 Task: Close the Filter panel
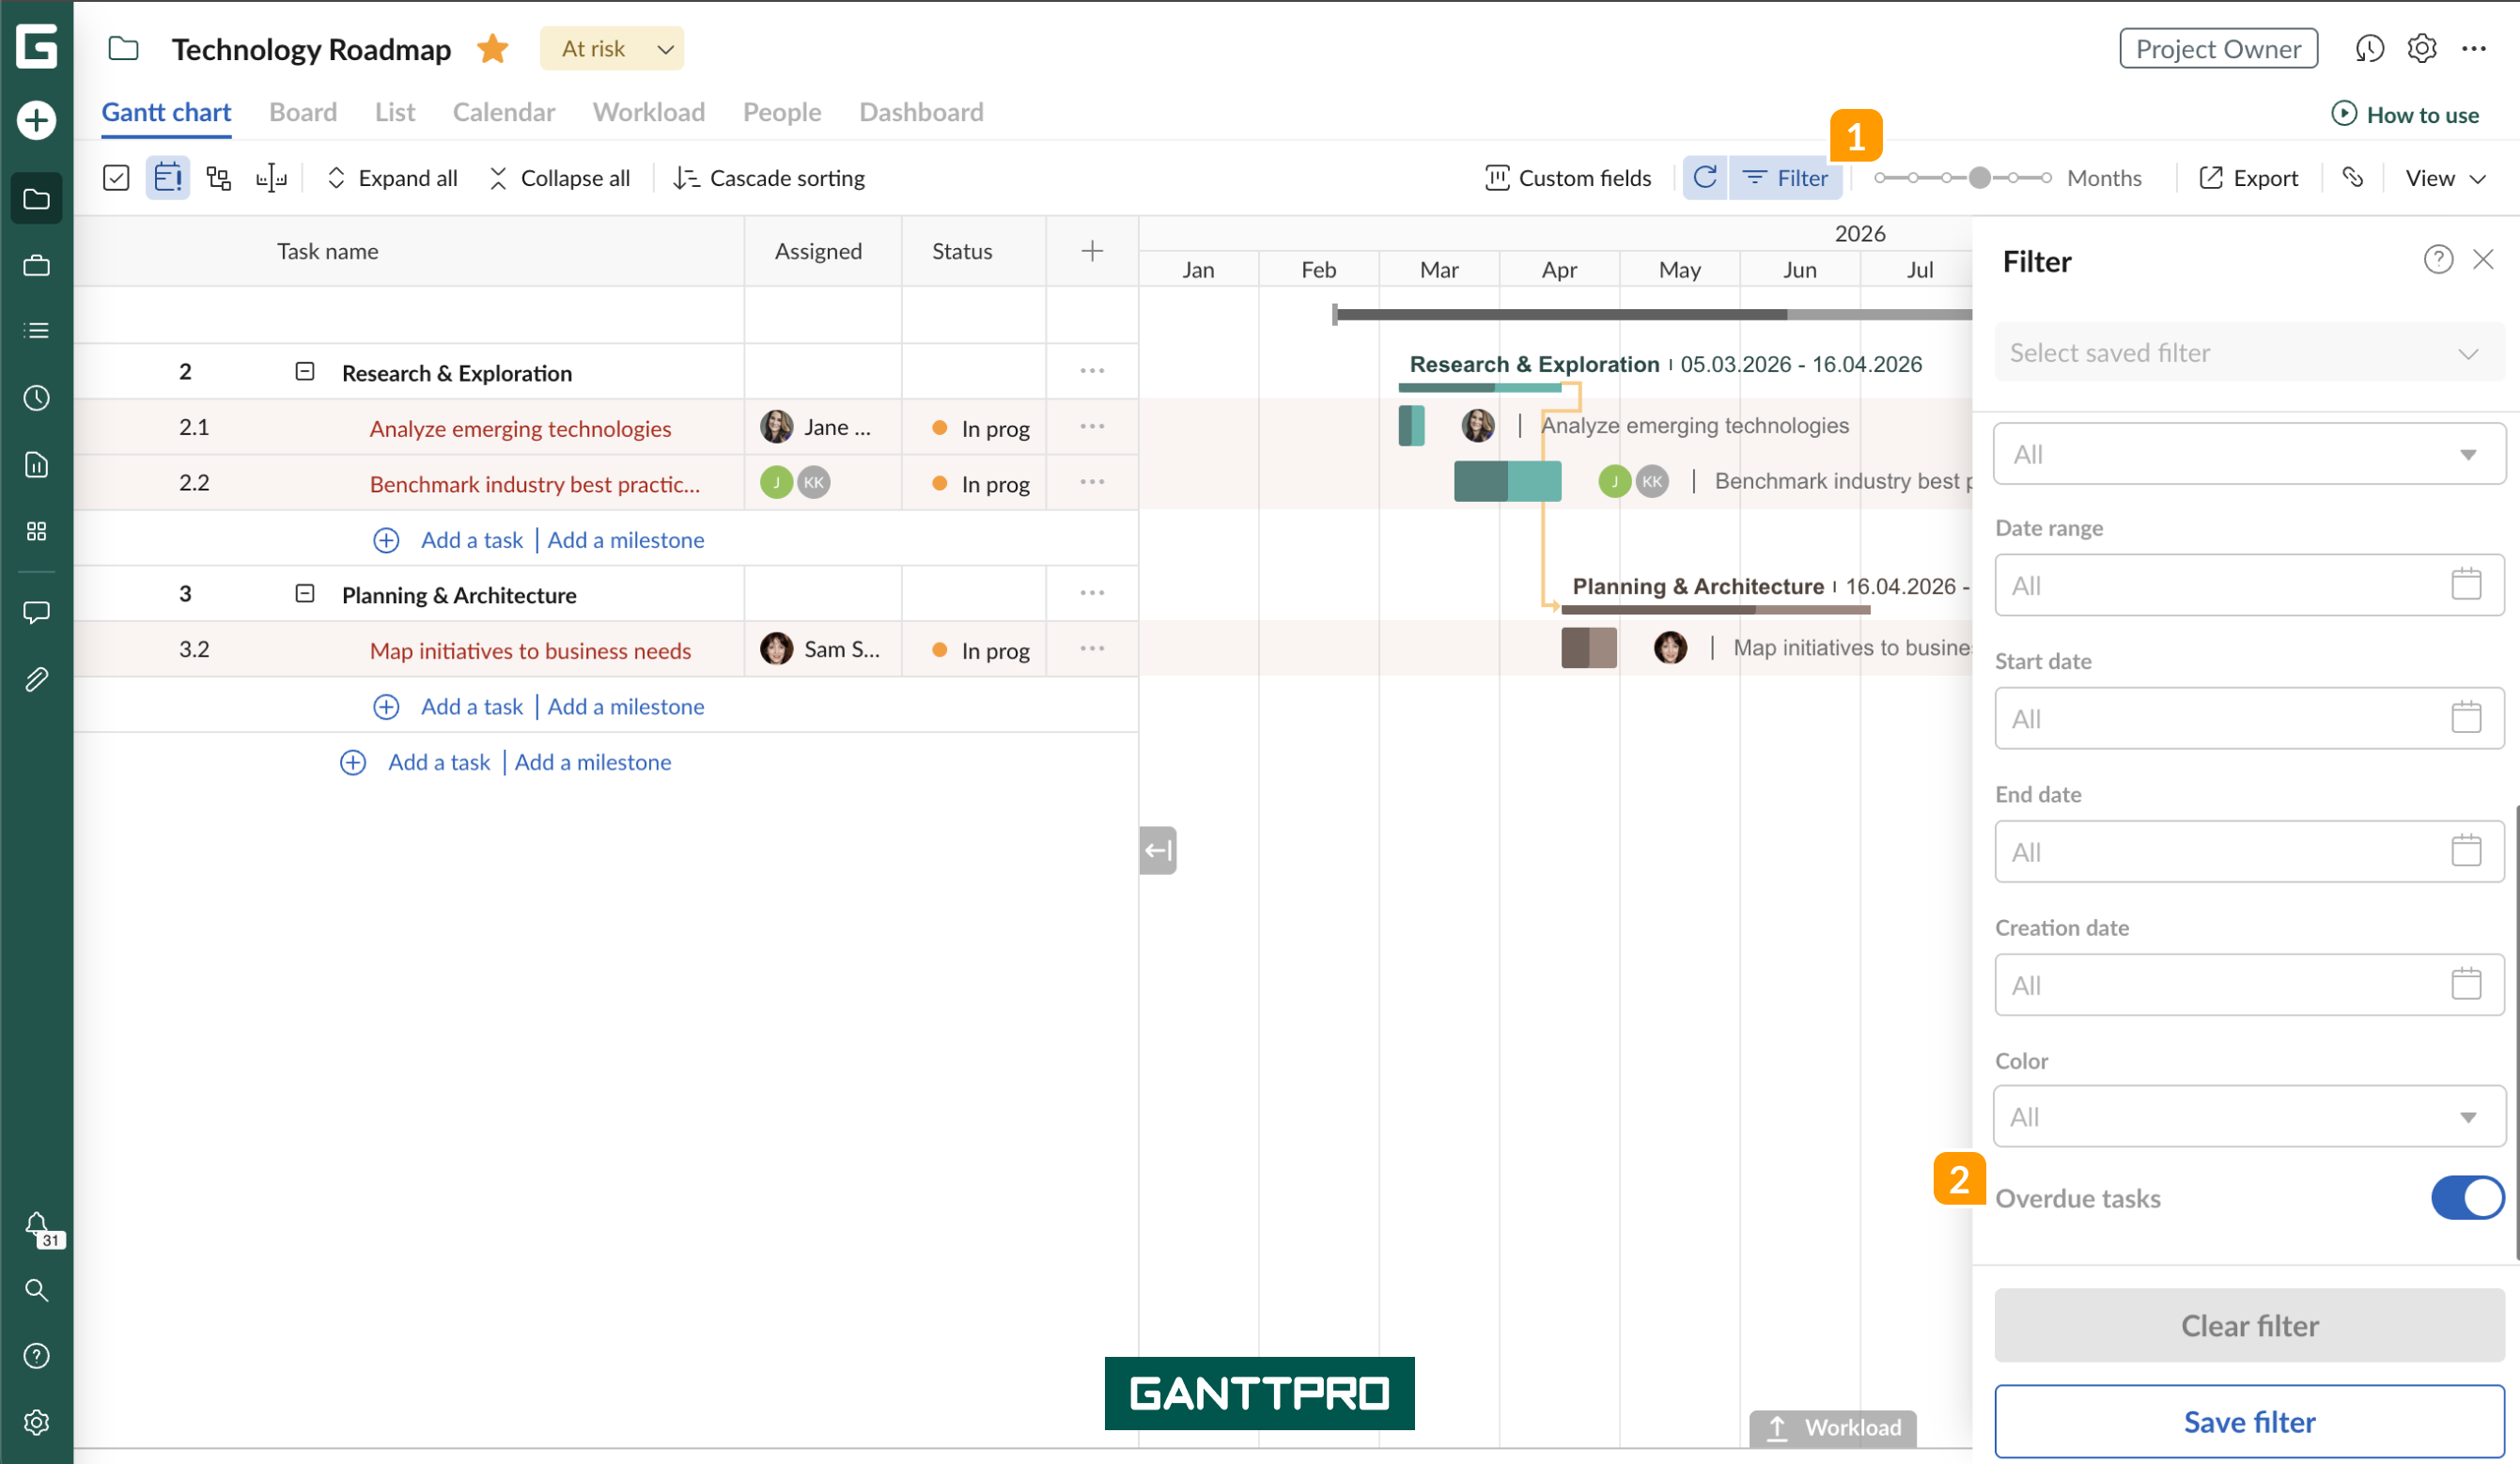[2483, 260]
